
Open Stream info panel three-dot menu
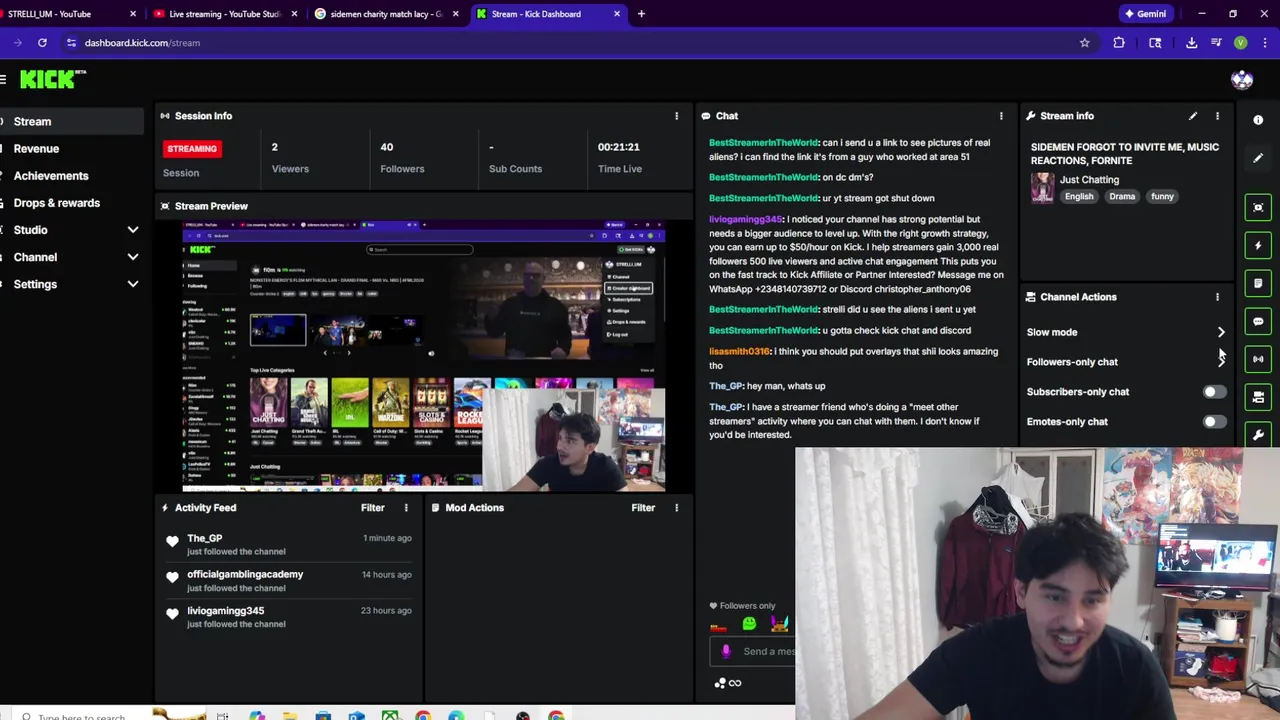(x=1217, y=116)
